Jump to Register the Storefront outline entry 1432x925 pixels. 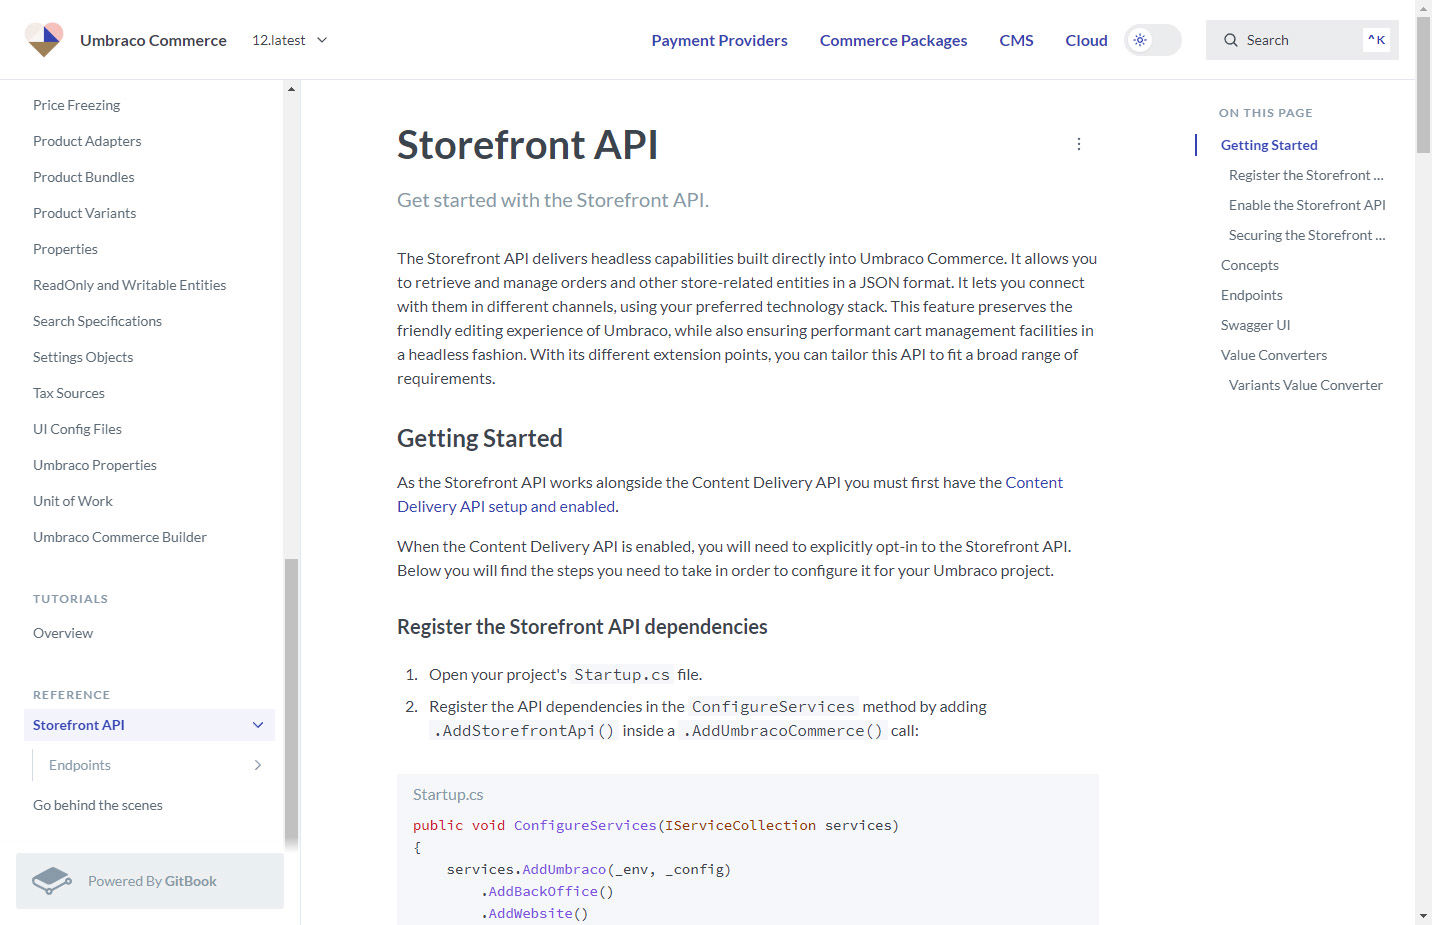[1306, 175]
